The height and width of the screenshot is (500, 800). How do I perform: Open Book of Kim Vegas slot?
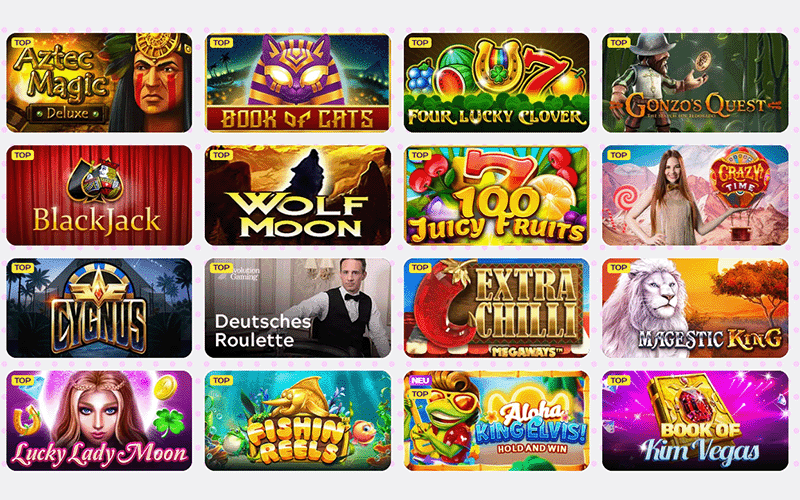pyautogui.click(x=695, y=420)
